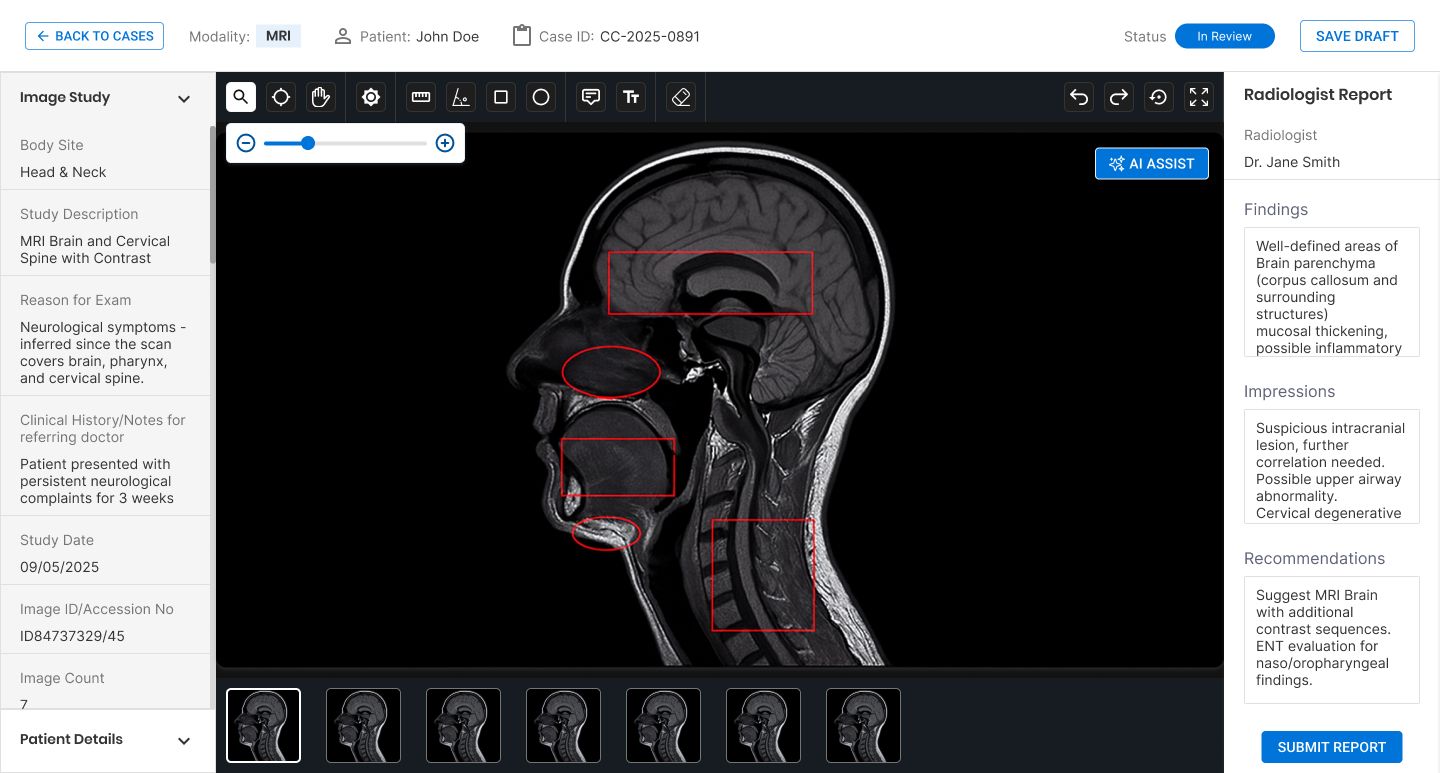
Task: Open brightness and contrast adjustment
Action: point(370,97)
